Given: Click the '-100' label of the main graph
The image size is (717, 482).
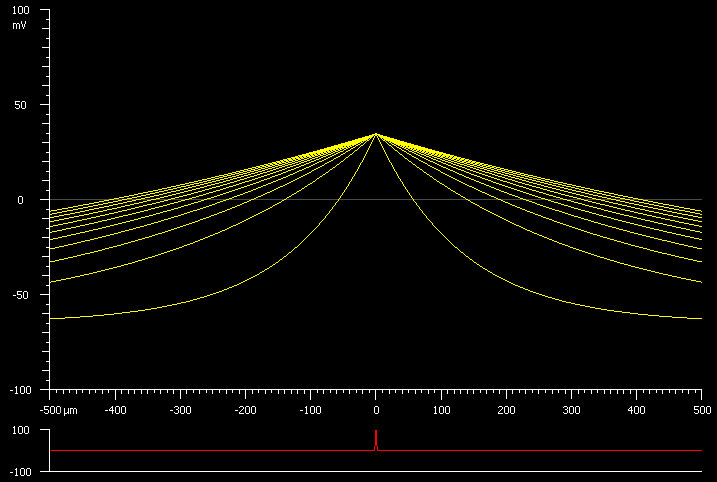Looking at the screenshot, I should pyautogui.click(x=21, y=391).
